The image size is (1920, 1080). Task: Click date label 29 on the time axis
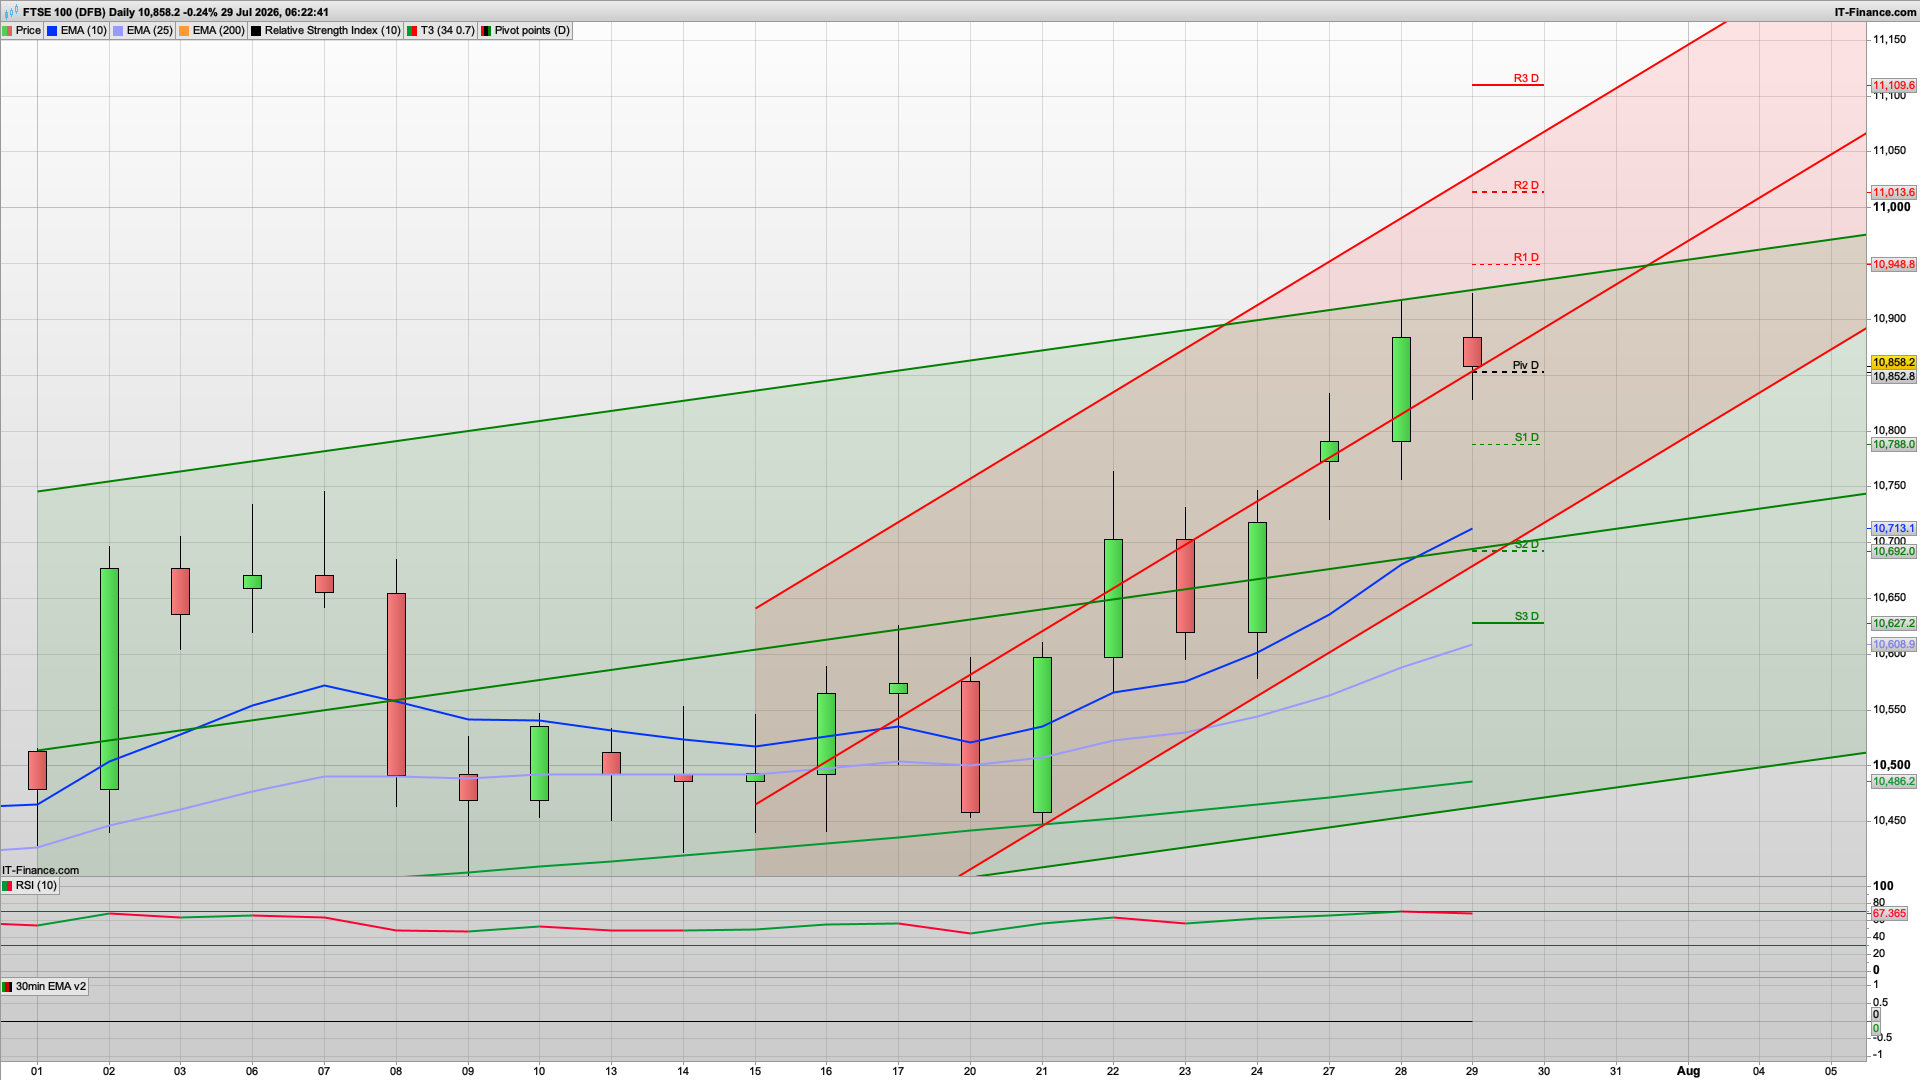(x=1472, y=1071)
